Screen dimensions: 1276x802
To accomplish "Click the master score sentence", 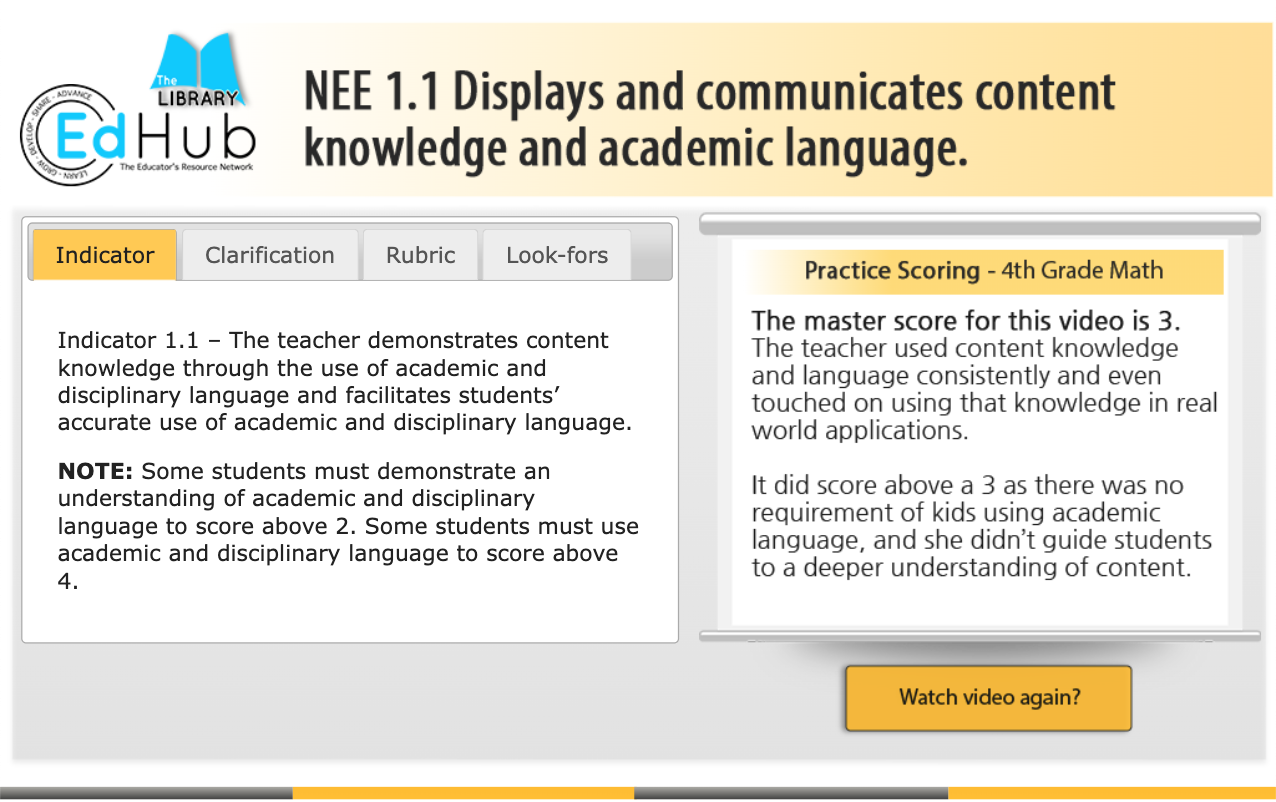I will click(x=966, y=321).
